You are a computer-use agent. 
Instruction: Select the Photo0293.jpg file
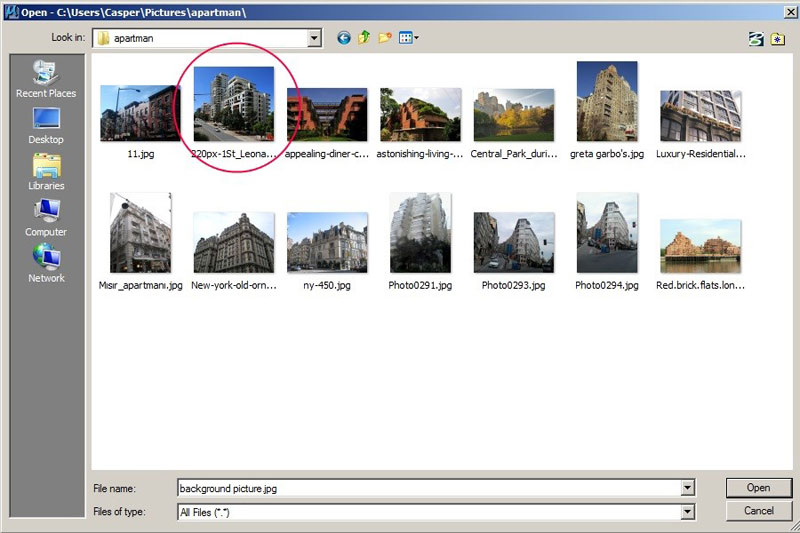click(x=513, y=243)
